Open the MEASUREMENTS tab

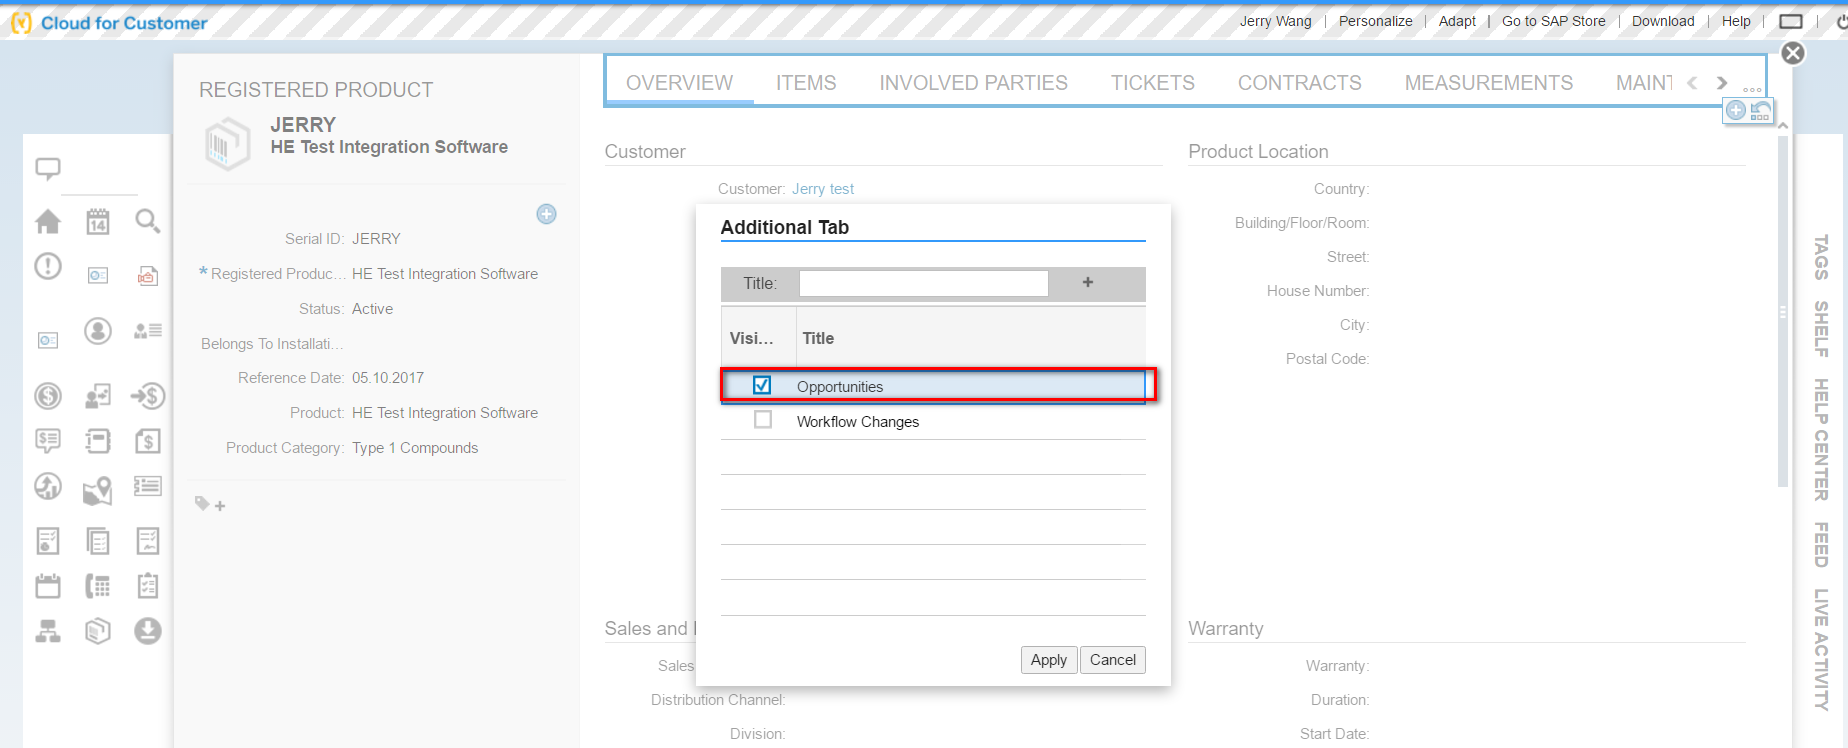tap(1488, 83)
